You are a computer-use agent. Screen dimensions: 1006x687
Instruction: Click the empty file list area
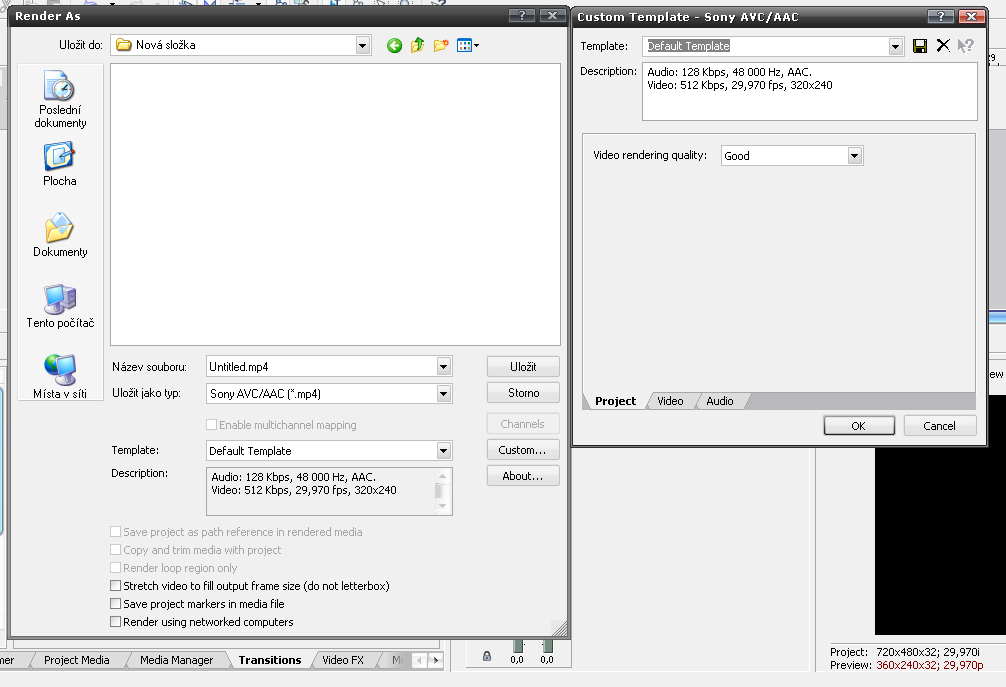point(336,204)
